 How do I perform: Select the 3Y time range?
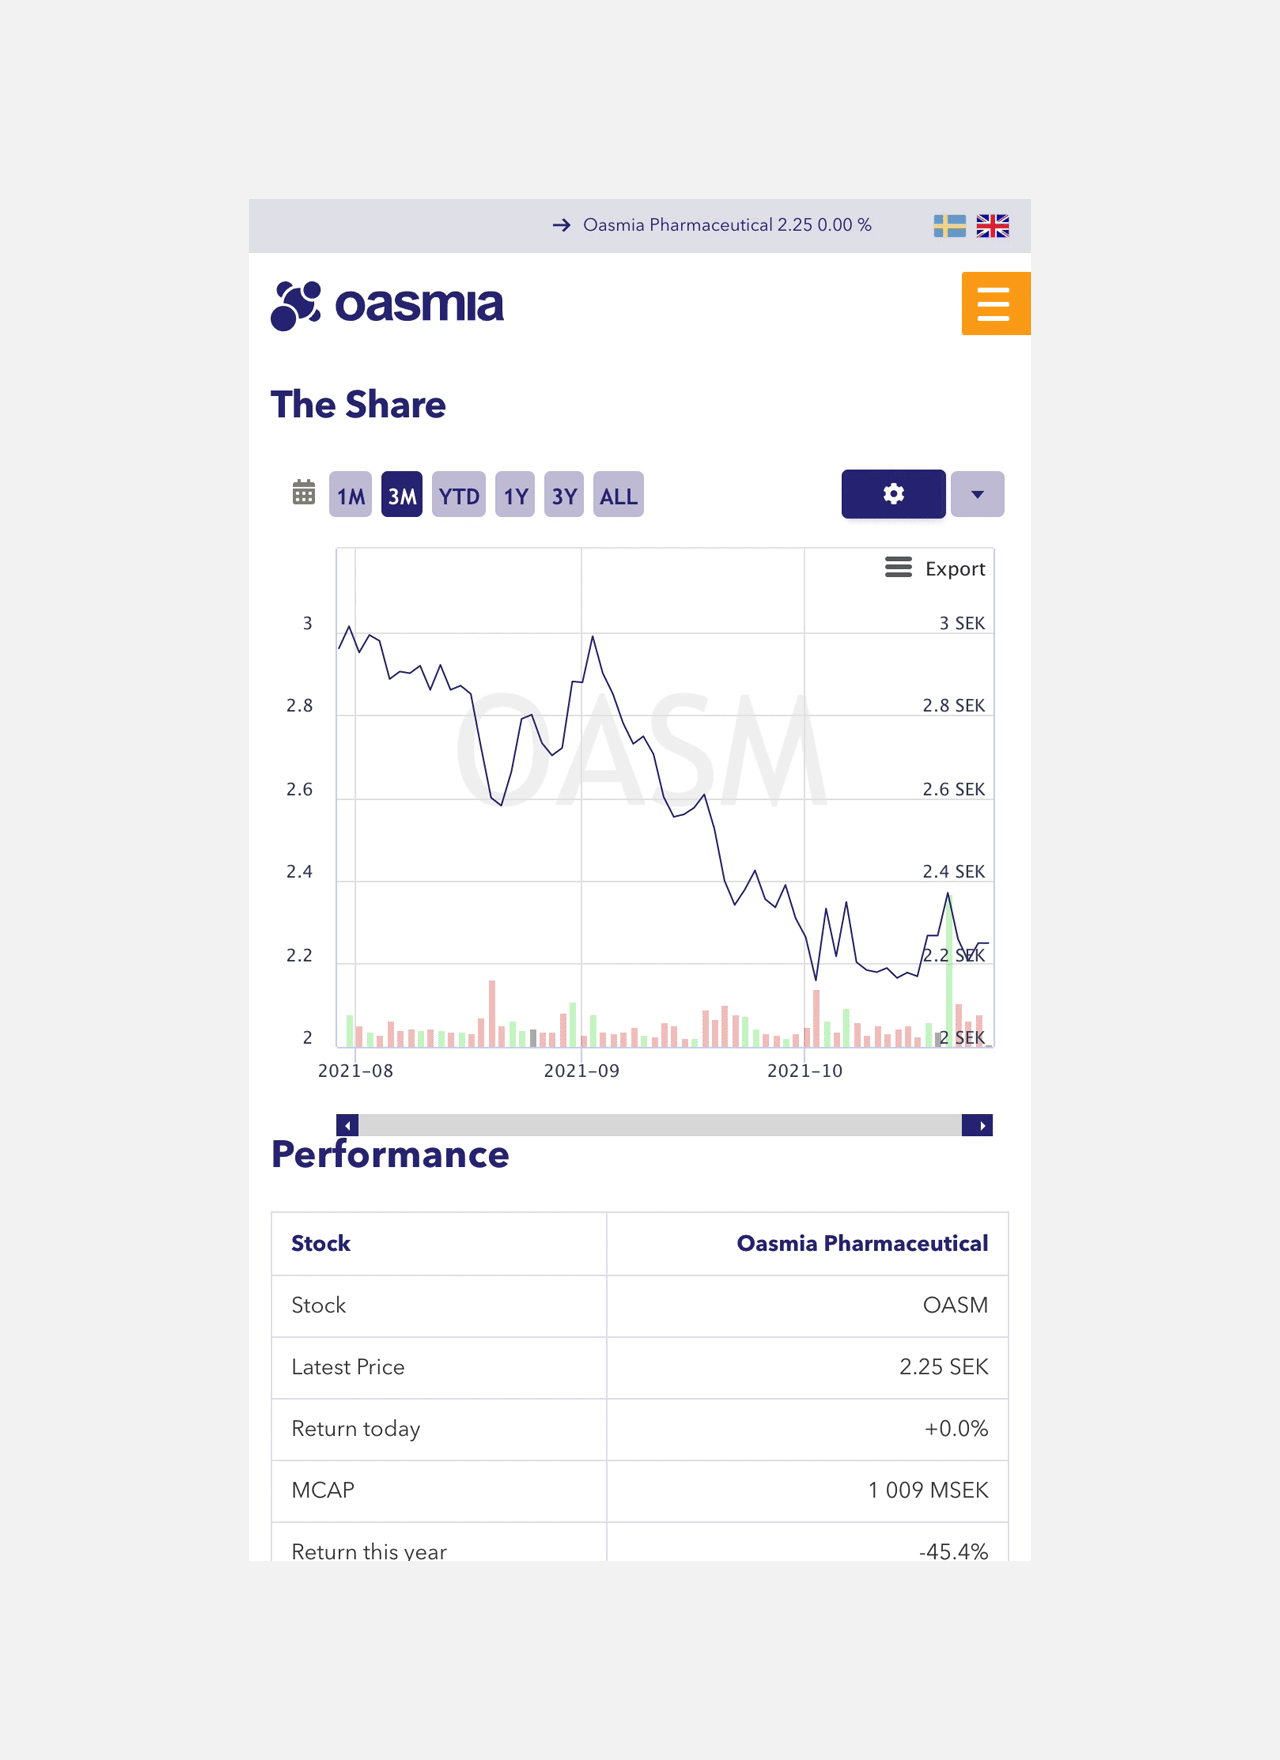(x=564, y=495)
